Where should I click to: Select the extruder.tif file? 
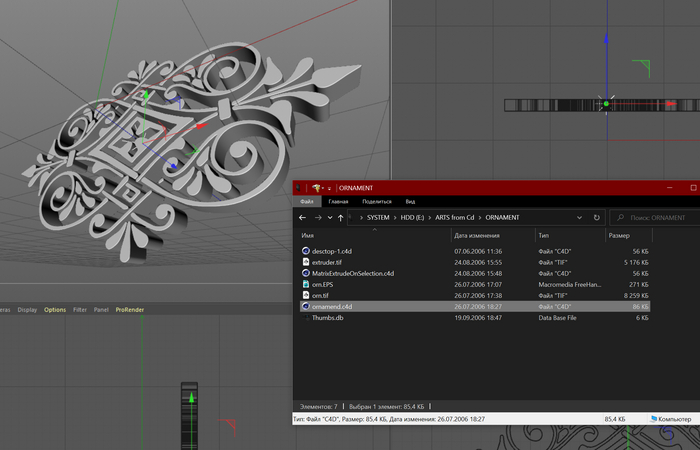(328, 262)
